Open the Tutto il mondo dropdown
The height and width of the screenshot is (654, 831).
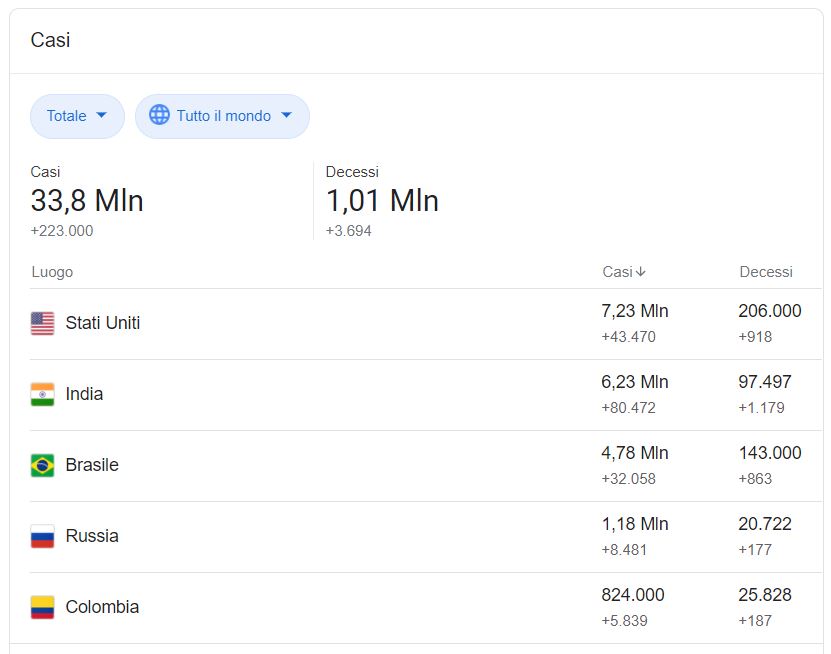223,116
